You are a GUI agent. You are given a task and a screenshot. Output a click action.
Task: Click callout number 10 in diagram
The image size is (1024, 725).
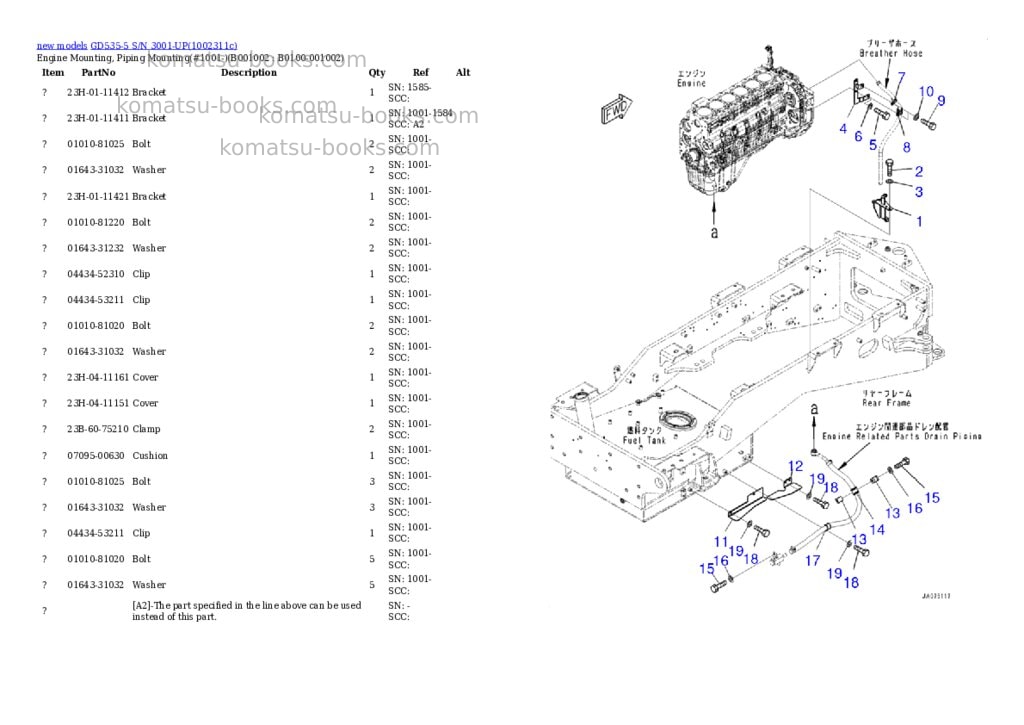[x=926, y=92]
